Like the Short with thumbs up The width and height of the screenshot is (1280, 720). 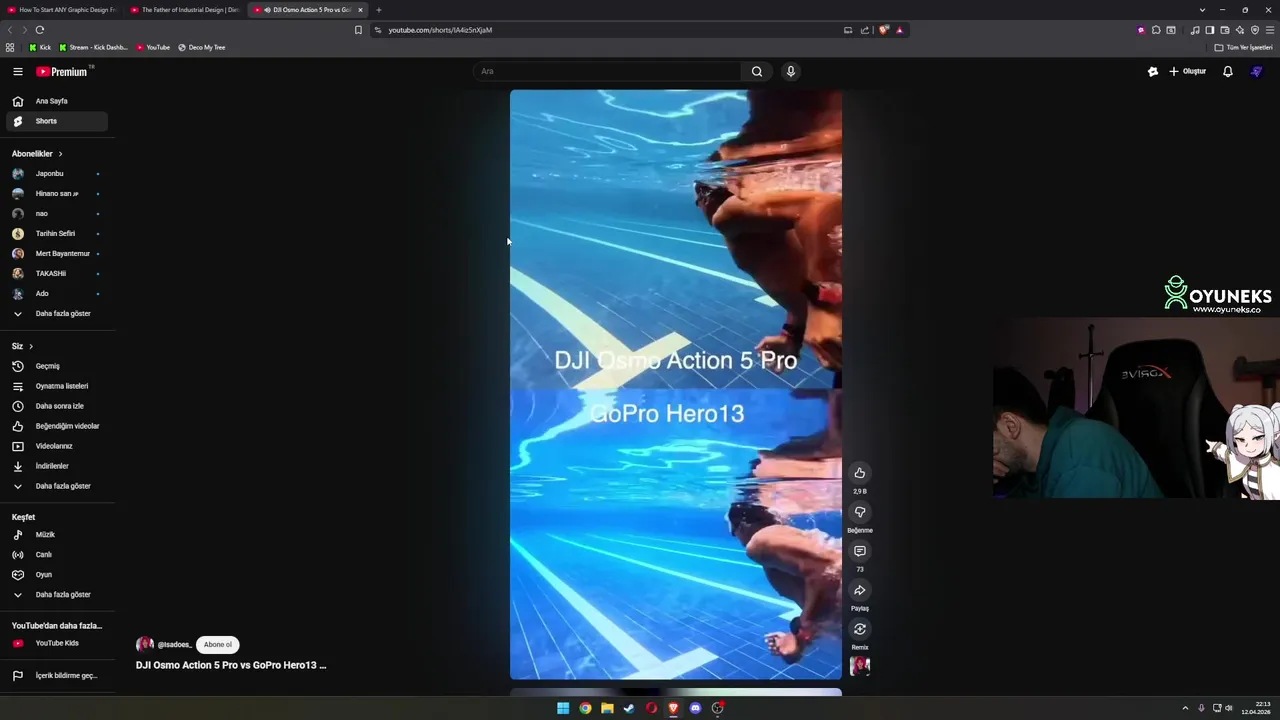point(859,473)
